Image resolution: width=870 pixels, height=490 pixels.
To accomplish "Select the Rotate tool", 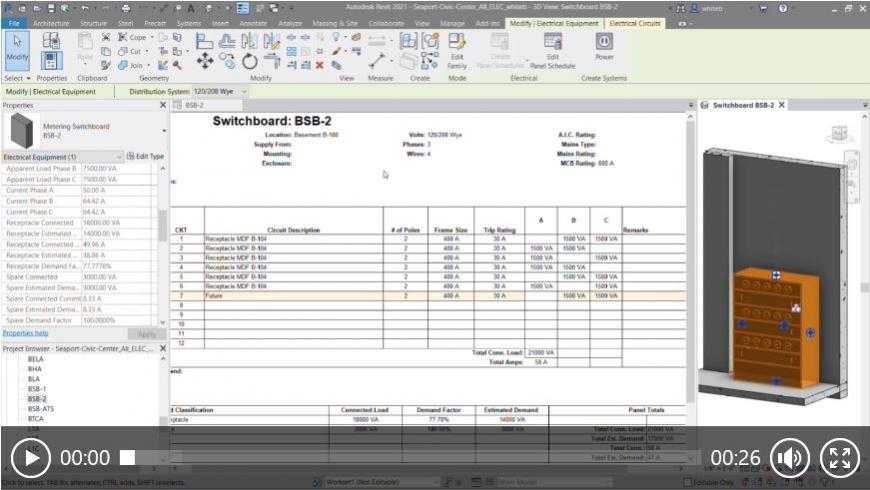I will coord(250,61).
